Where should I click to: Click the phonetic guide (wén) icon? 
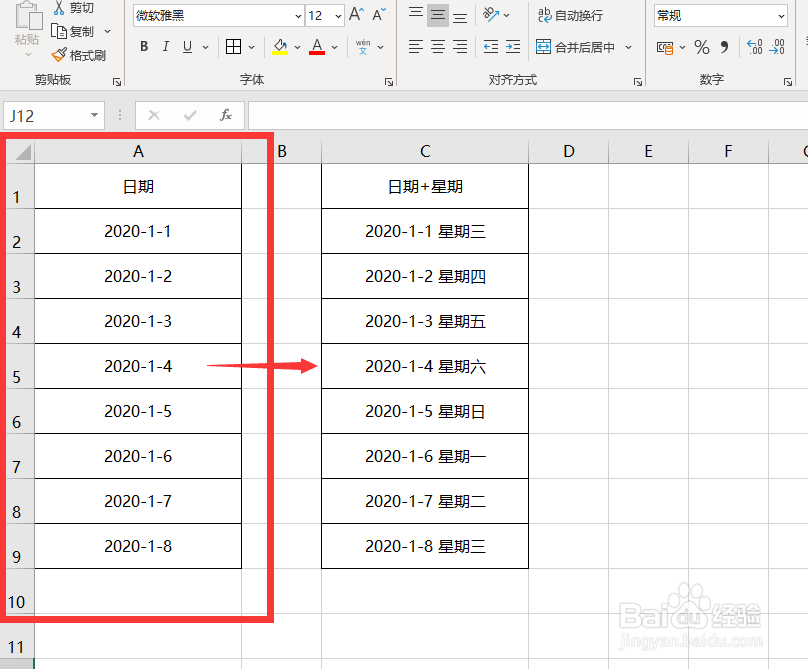[x=363, y=47]
